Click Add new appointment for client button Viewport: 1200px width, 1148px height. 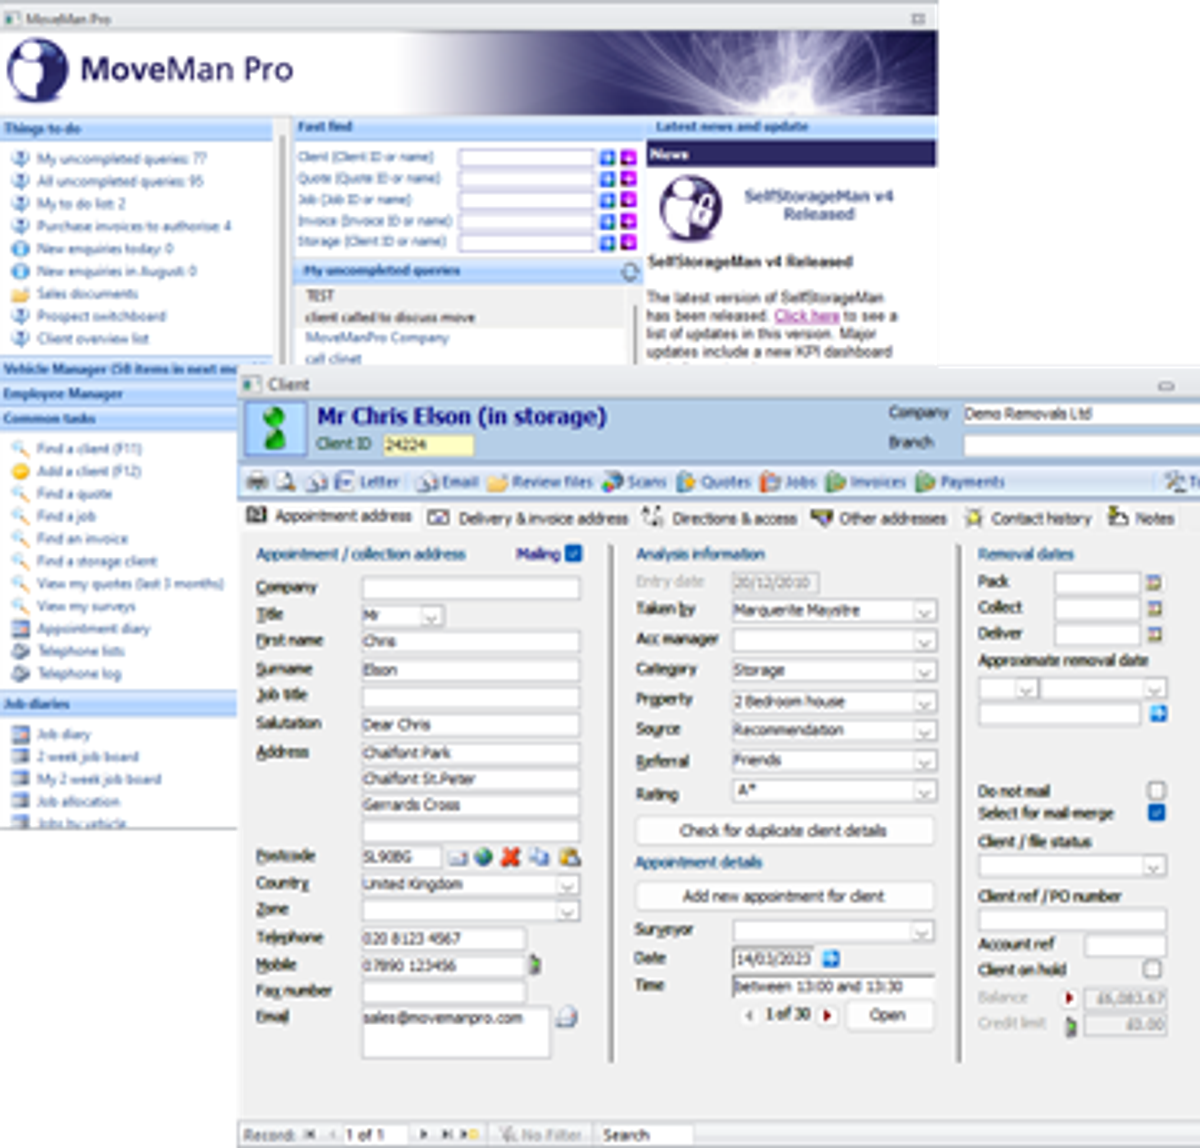[785, 896]
